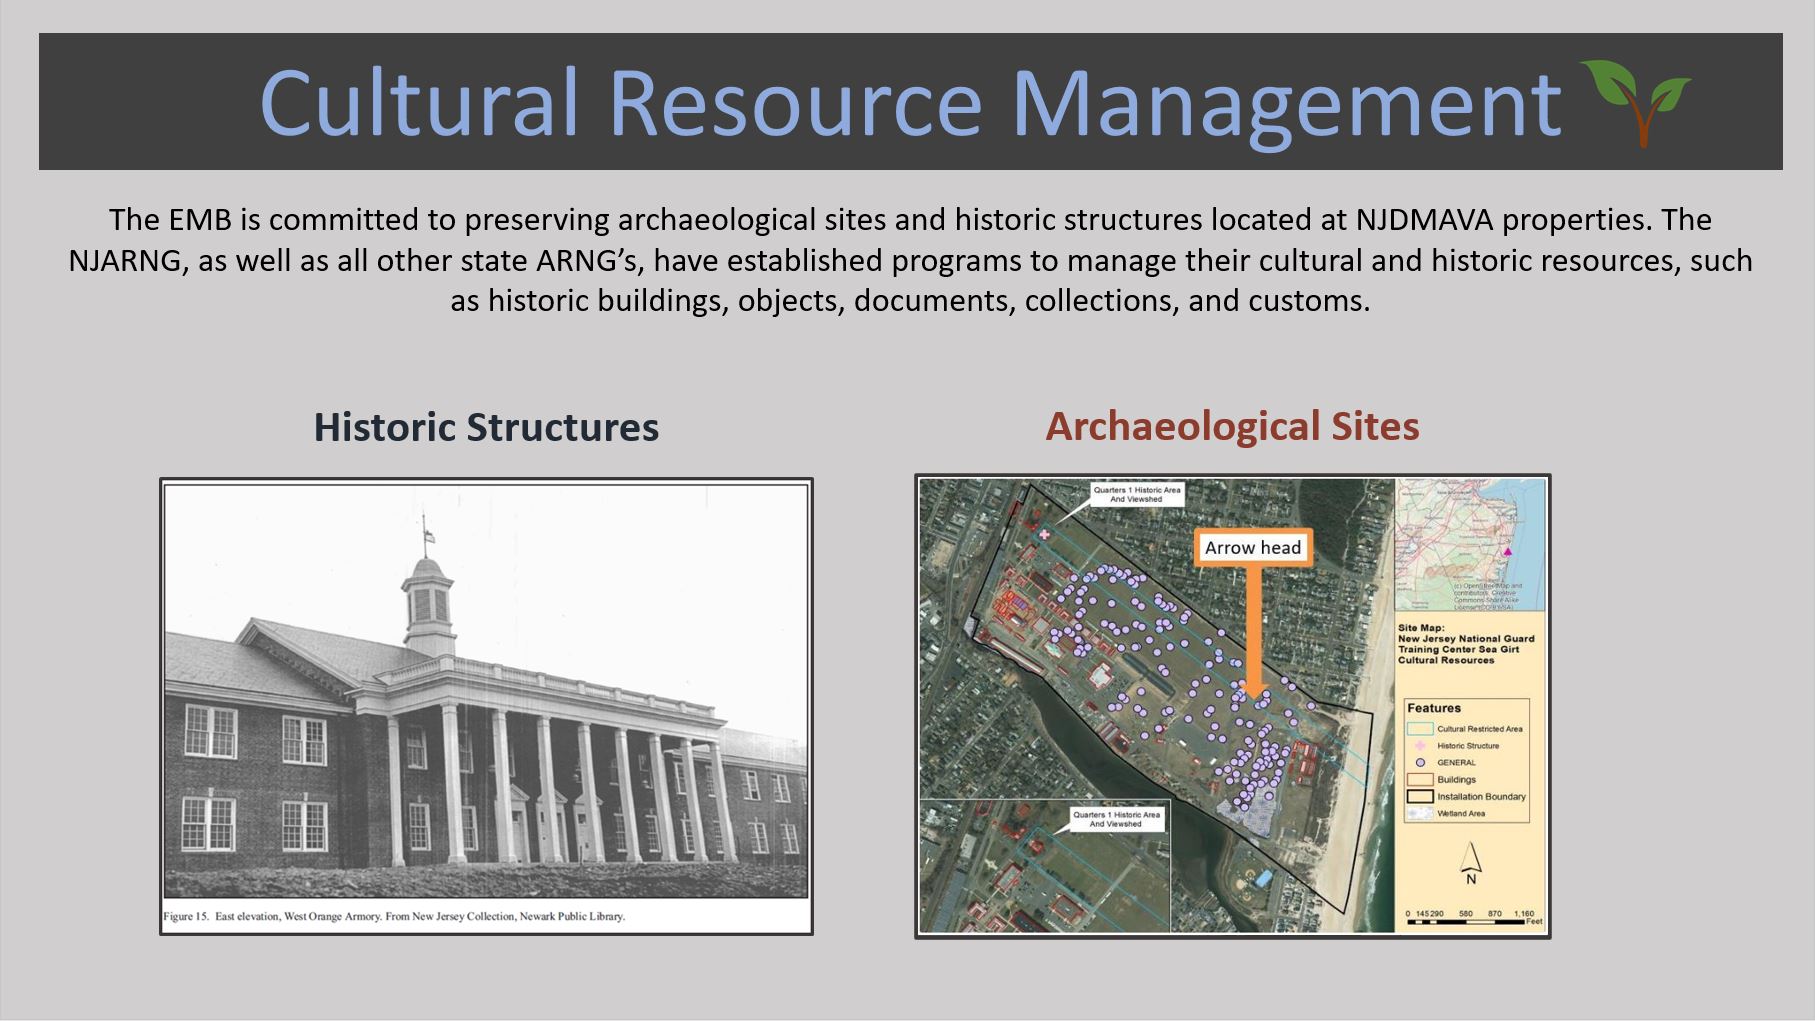
Task: Click the Site Map title text
Action: tap(1465, 644)
